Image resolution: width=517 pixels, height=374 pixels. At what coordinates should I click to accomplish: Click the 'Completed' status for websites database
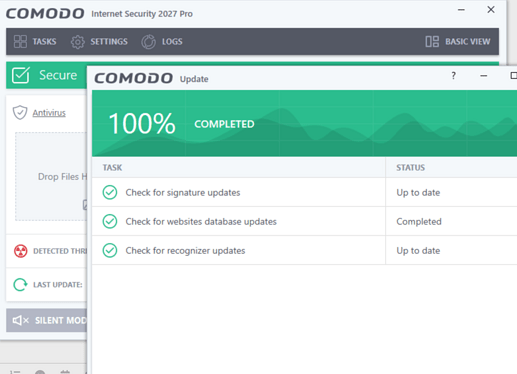pos(419,222)
